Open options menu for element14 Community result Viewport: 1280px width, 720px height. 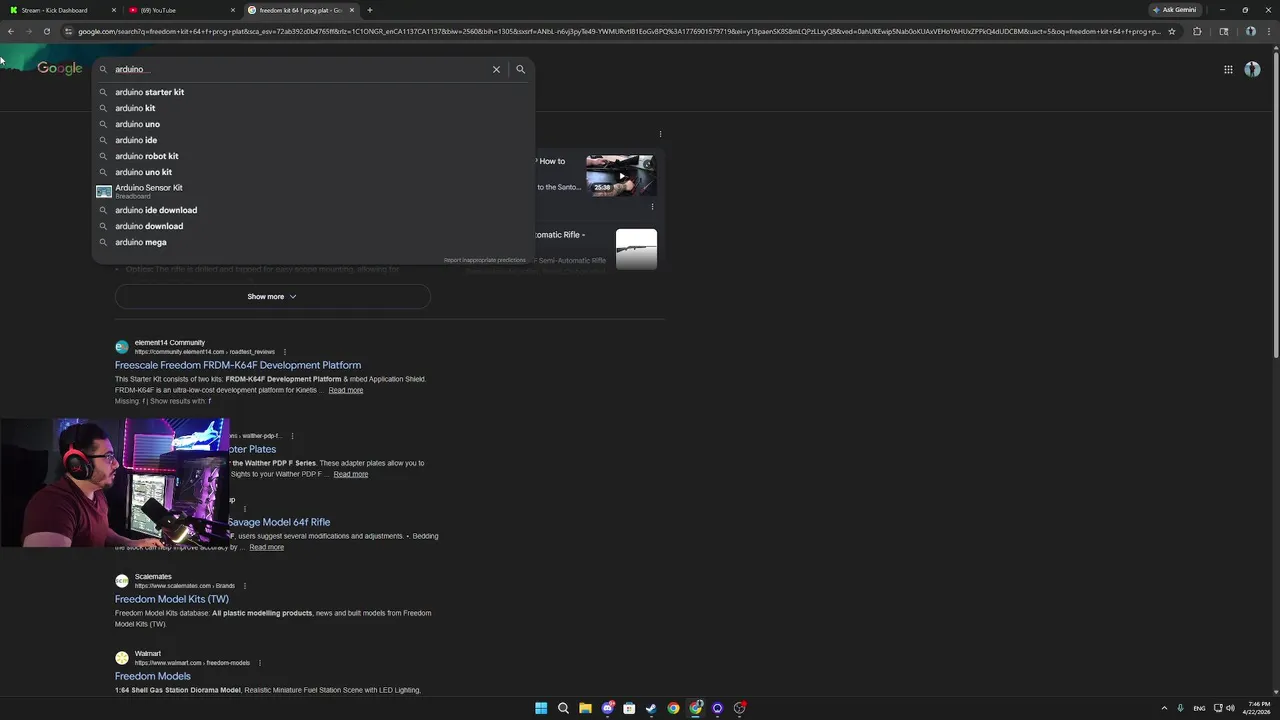pos(285,352)
